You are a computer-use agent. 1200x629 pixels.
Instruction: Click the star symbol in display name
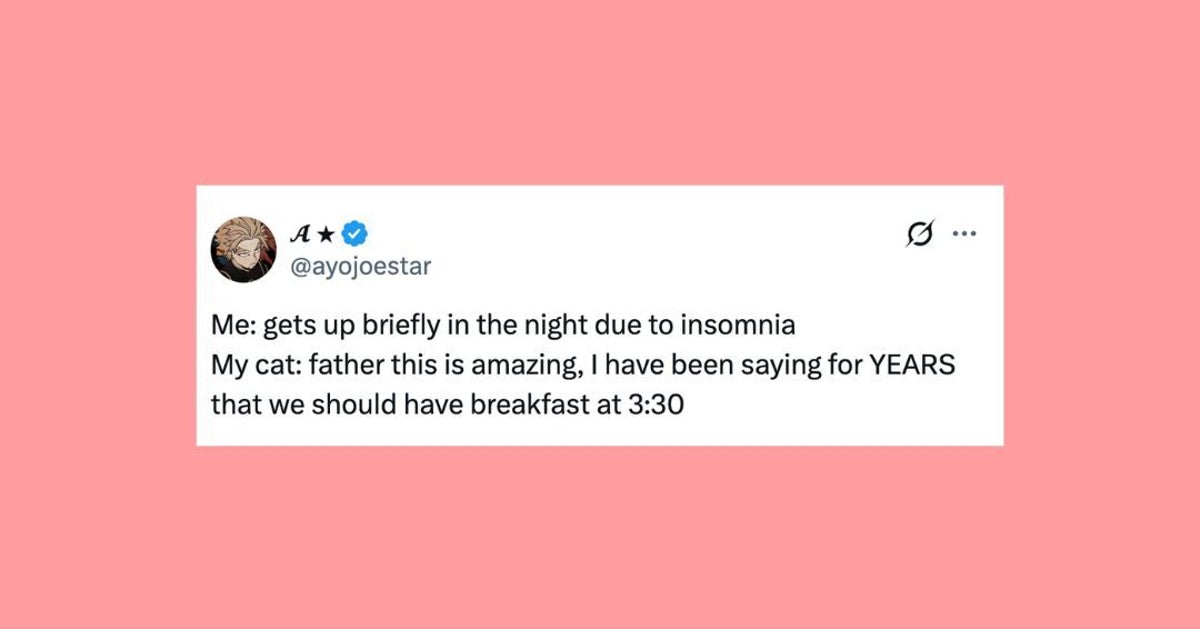(x=327, y=235)
